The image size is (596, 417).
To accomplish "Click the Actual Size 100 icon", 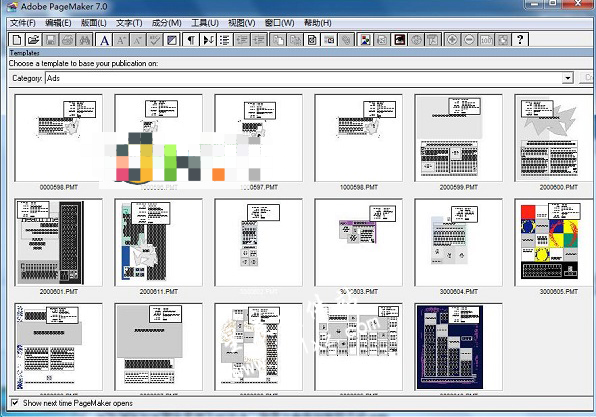I will (486, 40).
